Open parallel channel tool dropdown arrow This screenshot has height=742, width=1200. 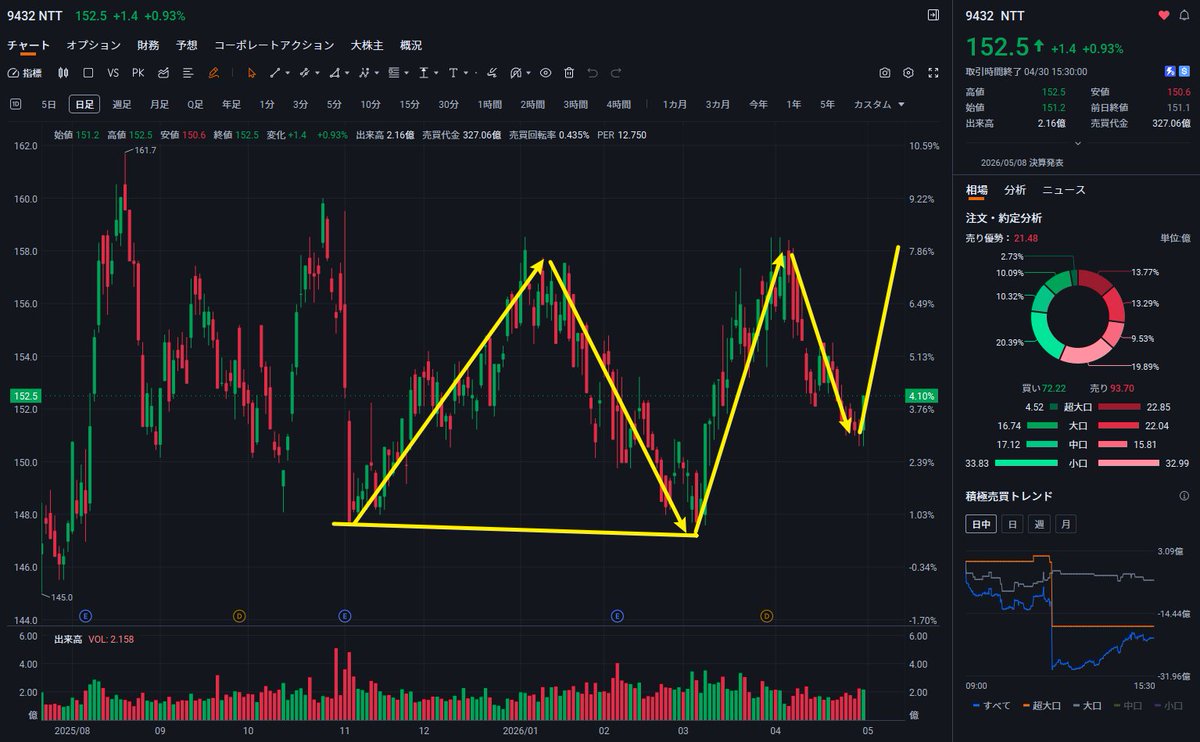point(317,73)
